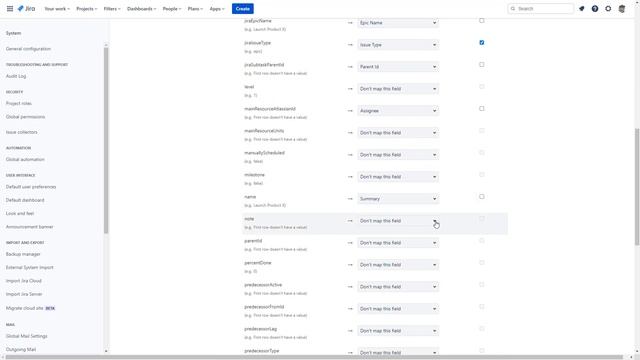Image resolution: width=640 pixels, height=360 pixels.
Task: Uncheck the jiraIssueType checkbox
Action: pos(482,42)
